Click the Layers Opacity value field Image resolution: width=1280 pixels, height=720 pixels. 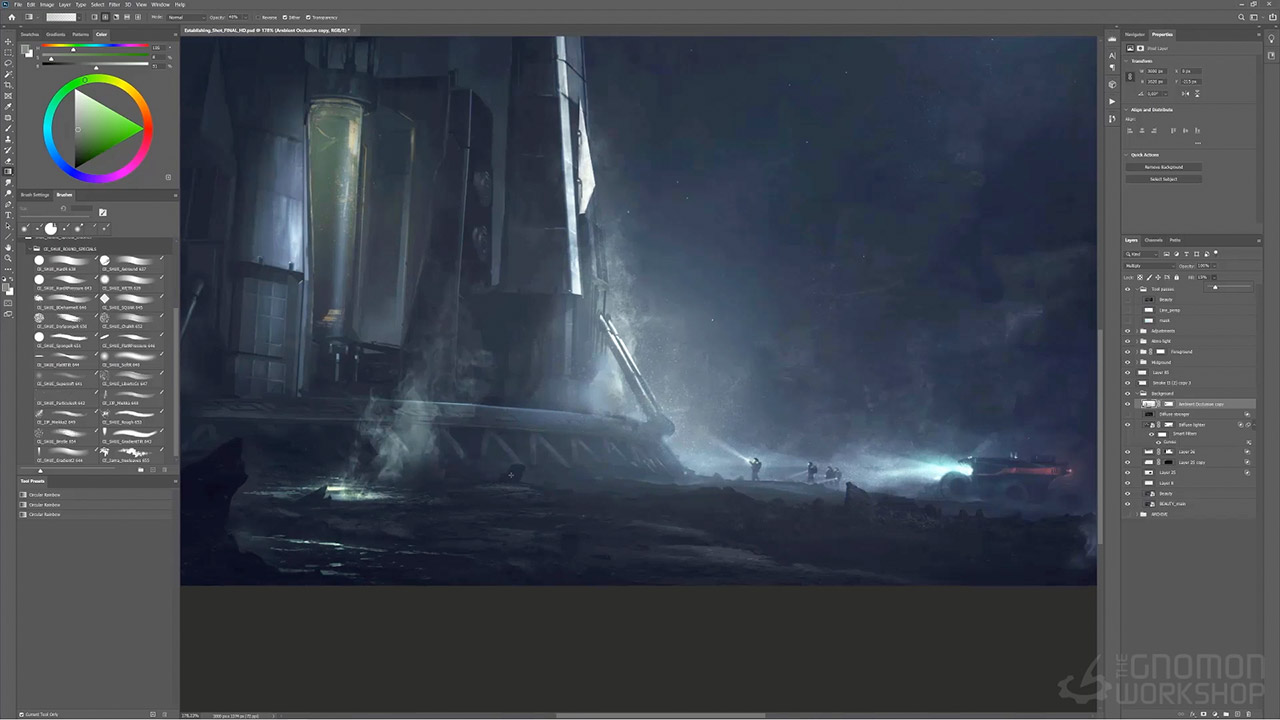click(x=1204, y=266)
